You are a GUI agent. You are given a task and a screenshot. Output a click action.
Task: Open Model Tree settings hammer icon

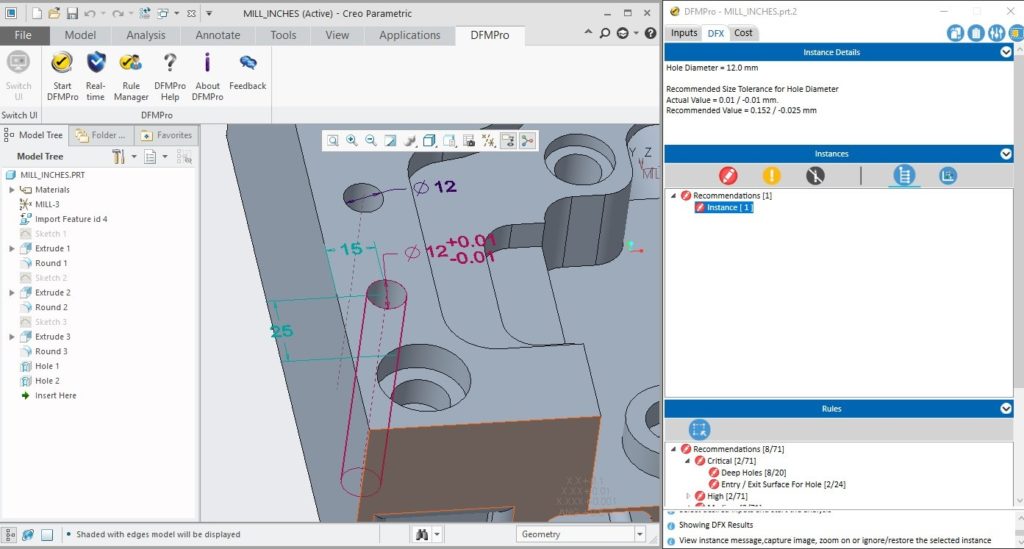[118, 157]
